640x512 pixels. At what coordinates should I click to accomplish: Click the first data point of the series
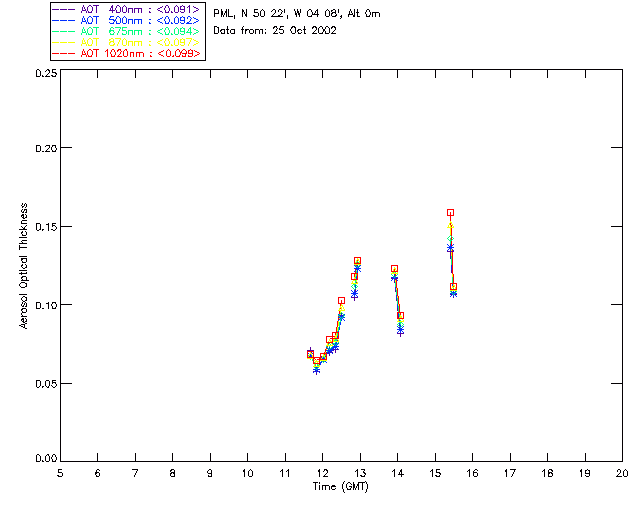tap(310, 353)
